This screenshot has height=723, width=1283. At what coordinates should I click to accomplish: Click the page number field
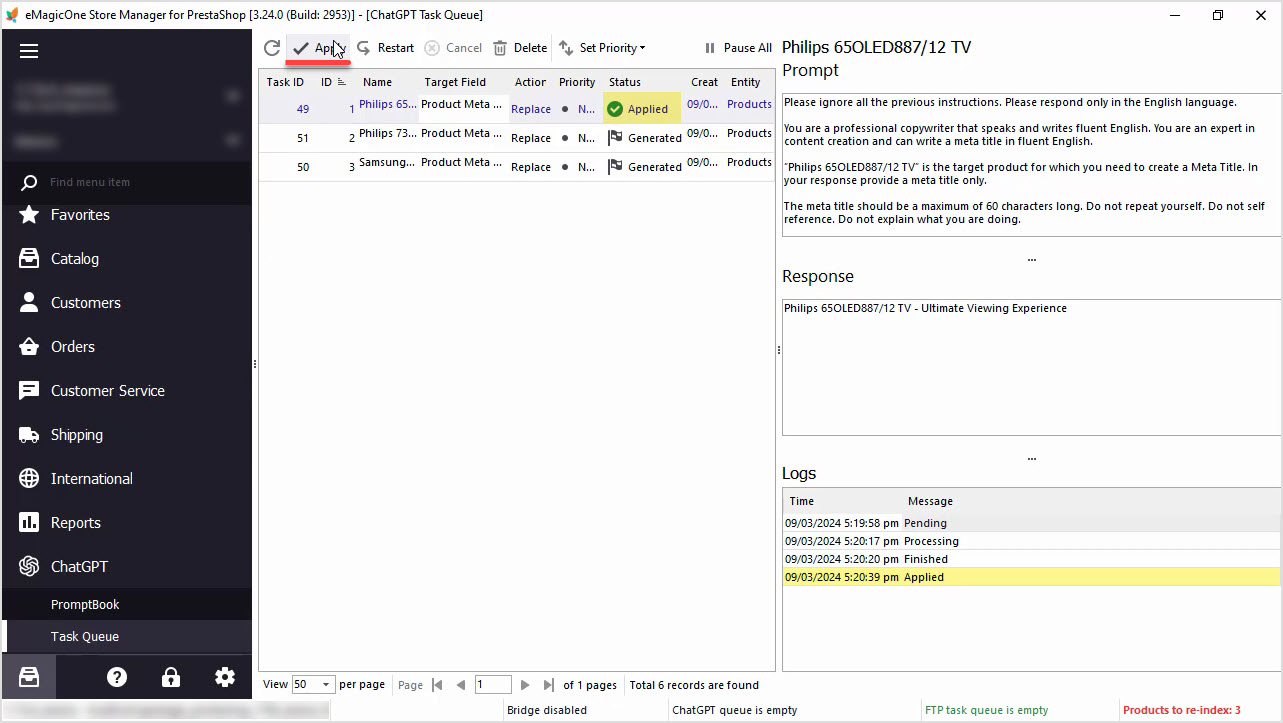[493, 685]
